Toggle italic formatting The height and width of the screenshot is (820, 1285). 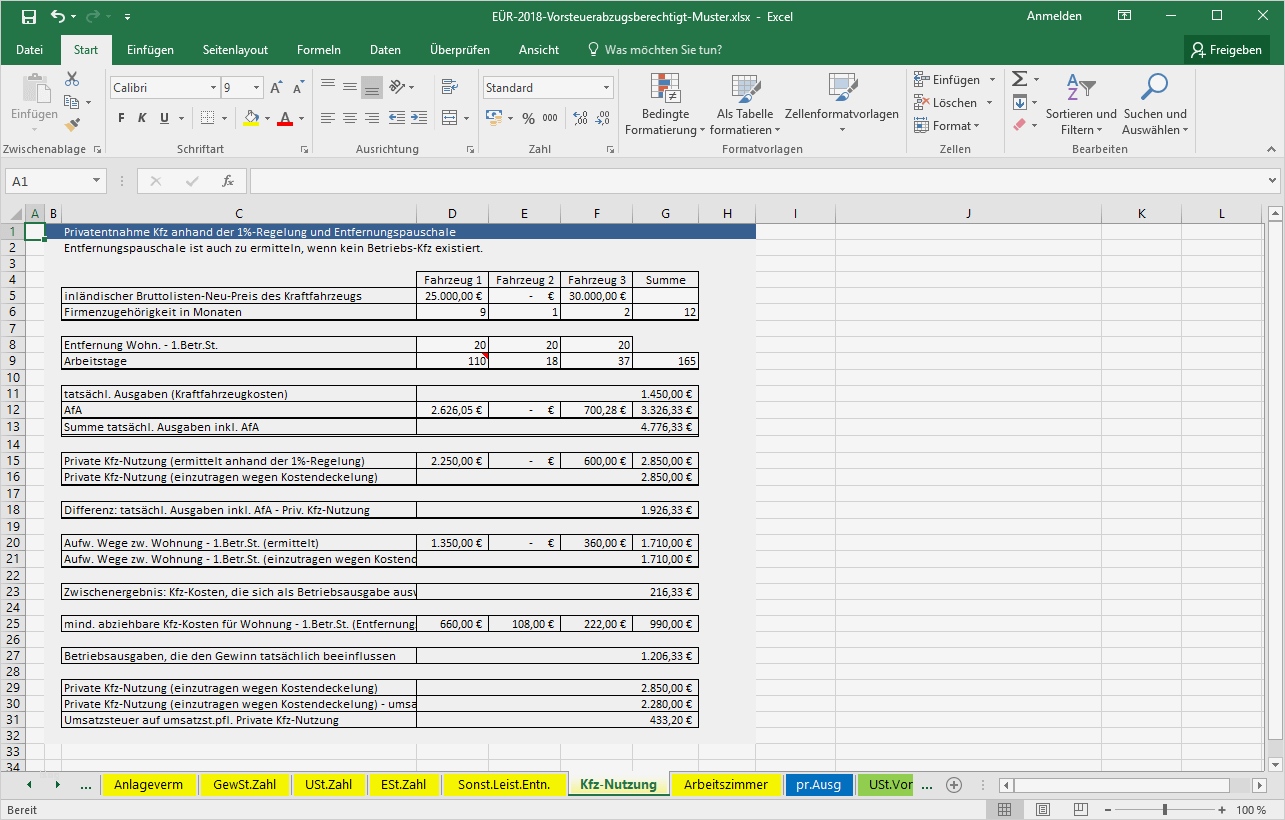142,118
